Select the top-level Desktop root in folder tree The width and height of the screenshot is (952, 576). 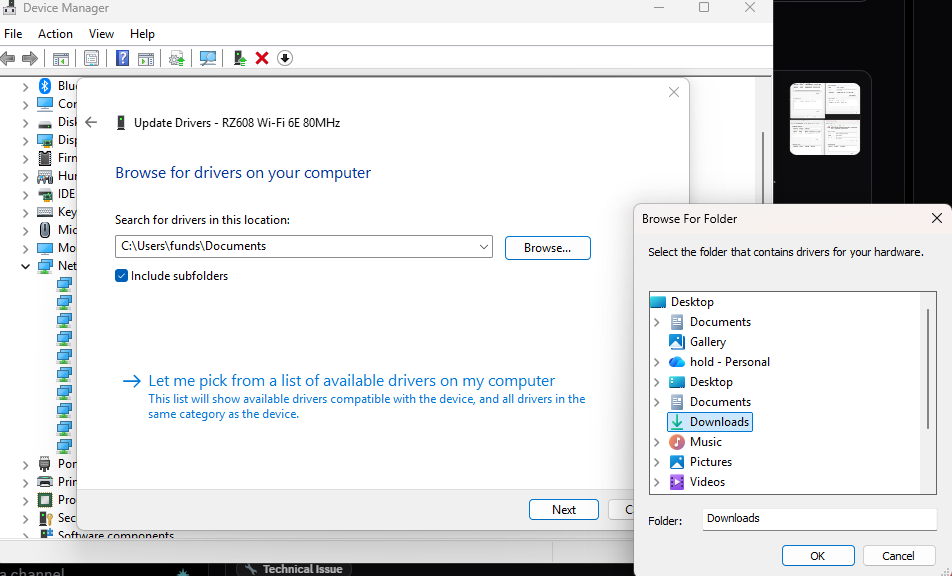(692, 302)
